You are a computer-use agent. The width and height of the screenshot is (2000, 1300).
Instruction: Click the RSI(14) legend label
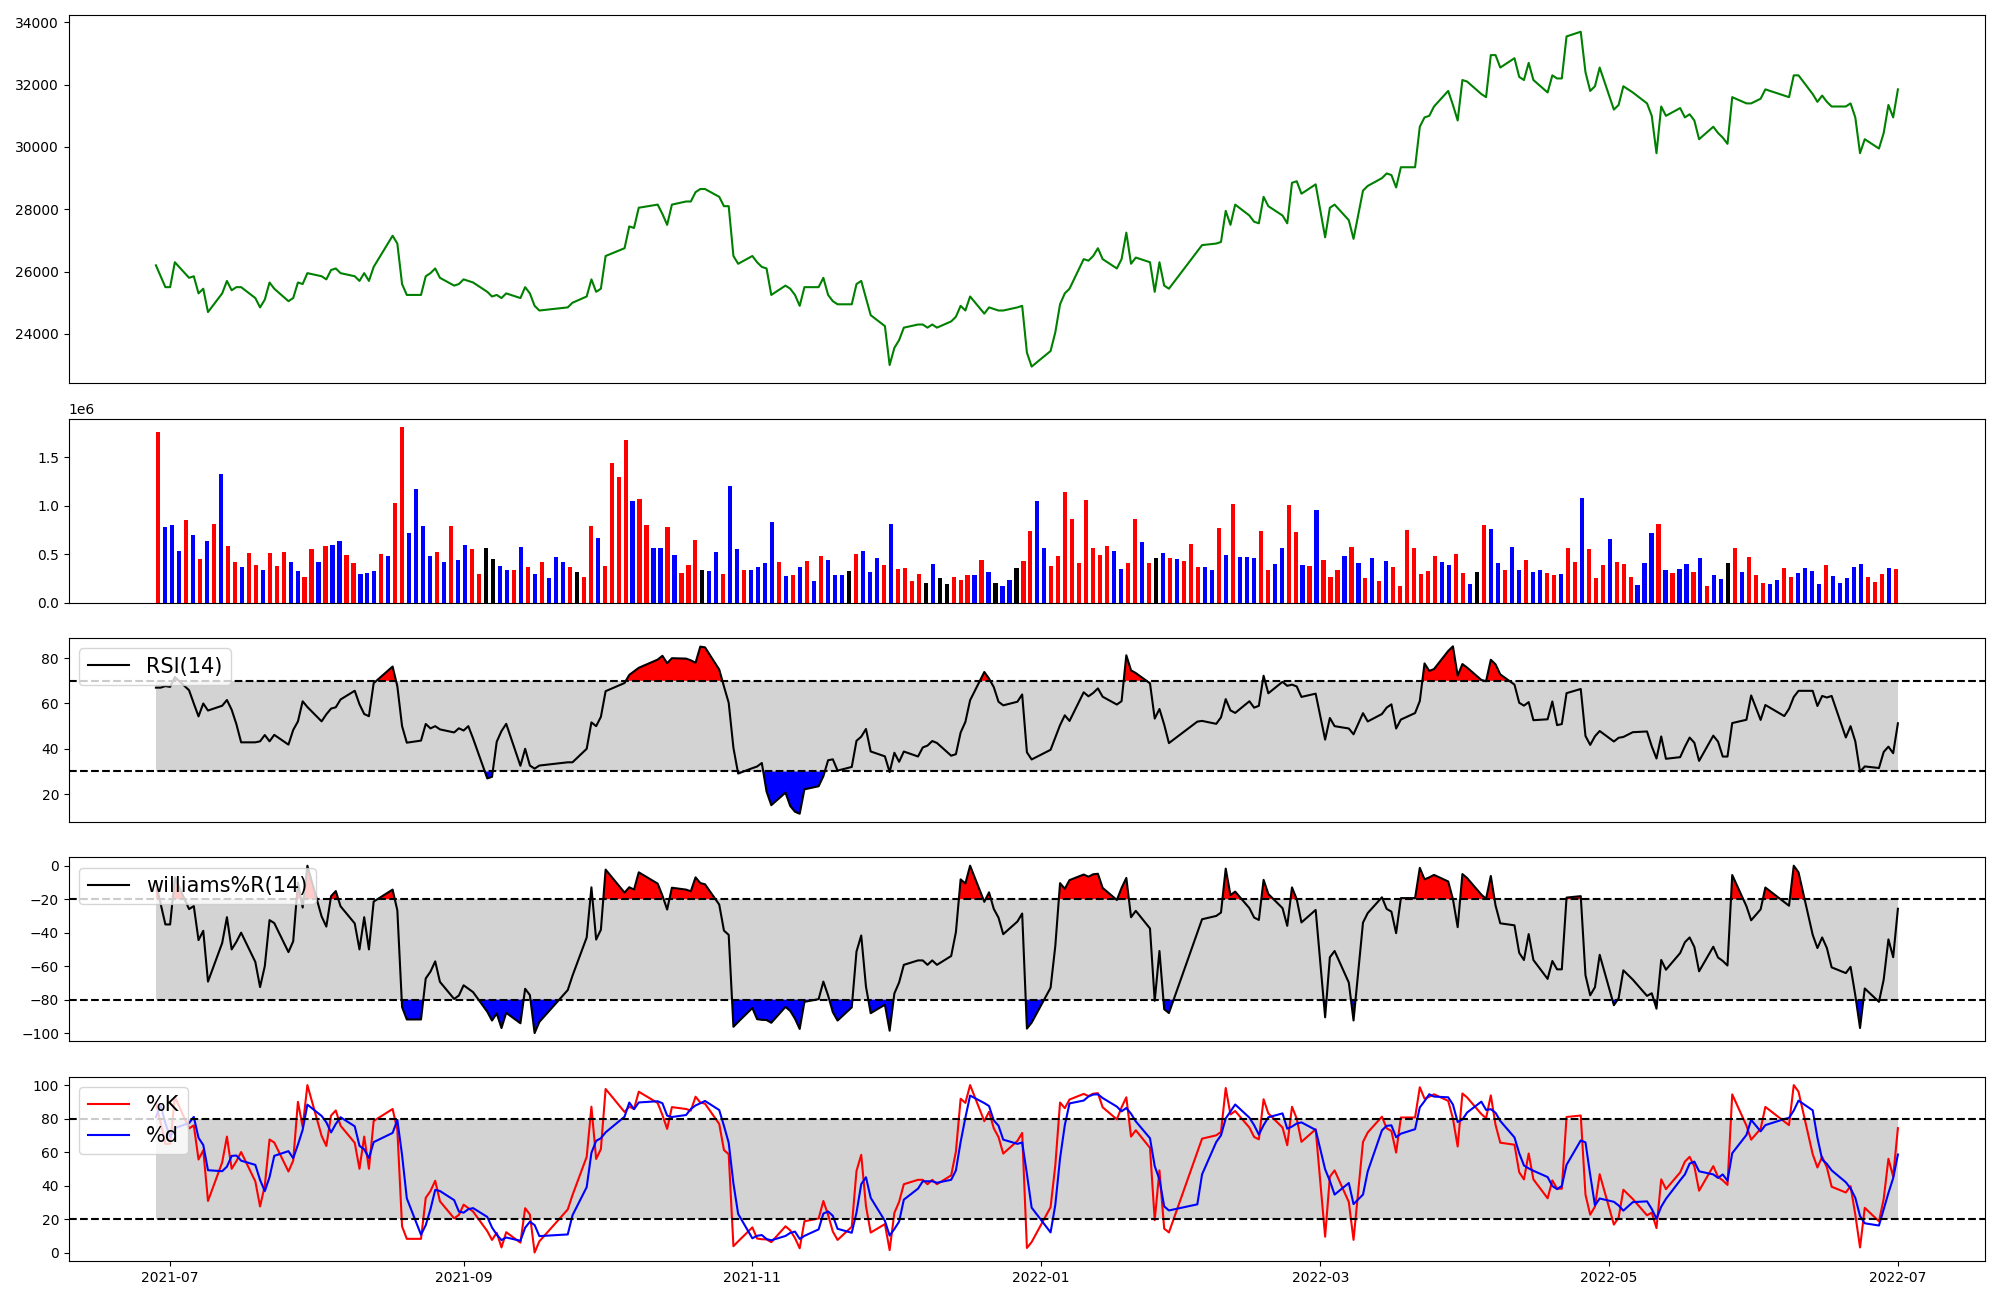183,666
